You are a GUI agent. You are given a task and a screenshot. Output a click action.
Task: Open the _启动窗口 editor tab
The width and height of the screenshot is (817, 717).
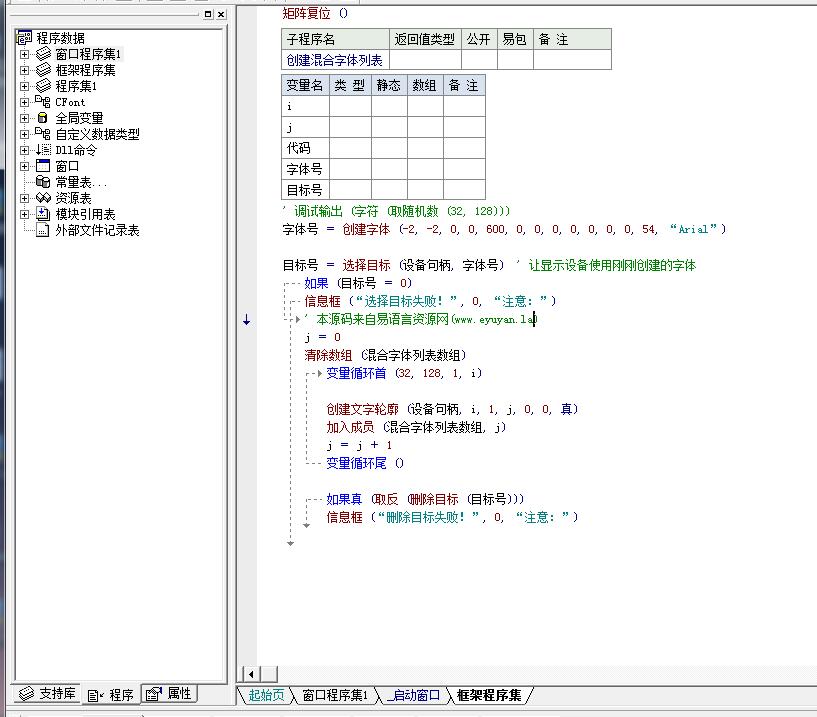coord(415,695)
